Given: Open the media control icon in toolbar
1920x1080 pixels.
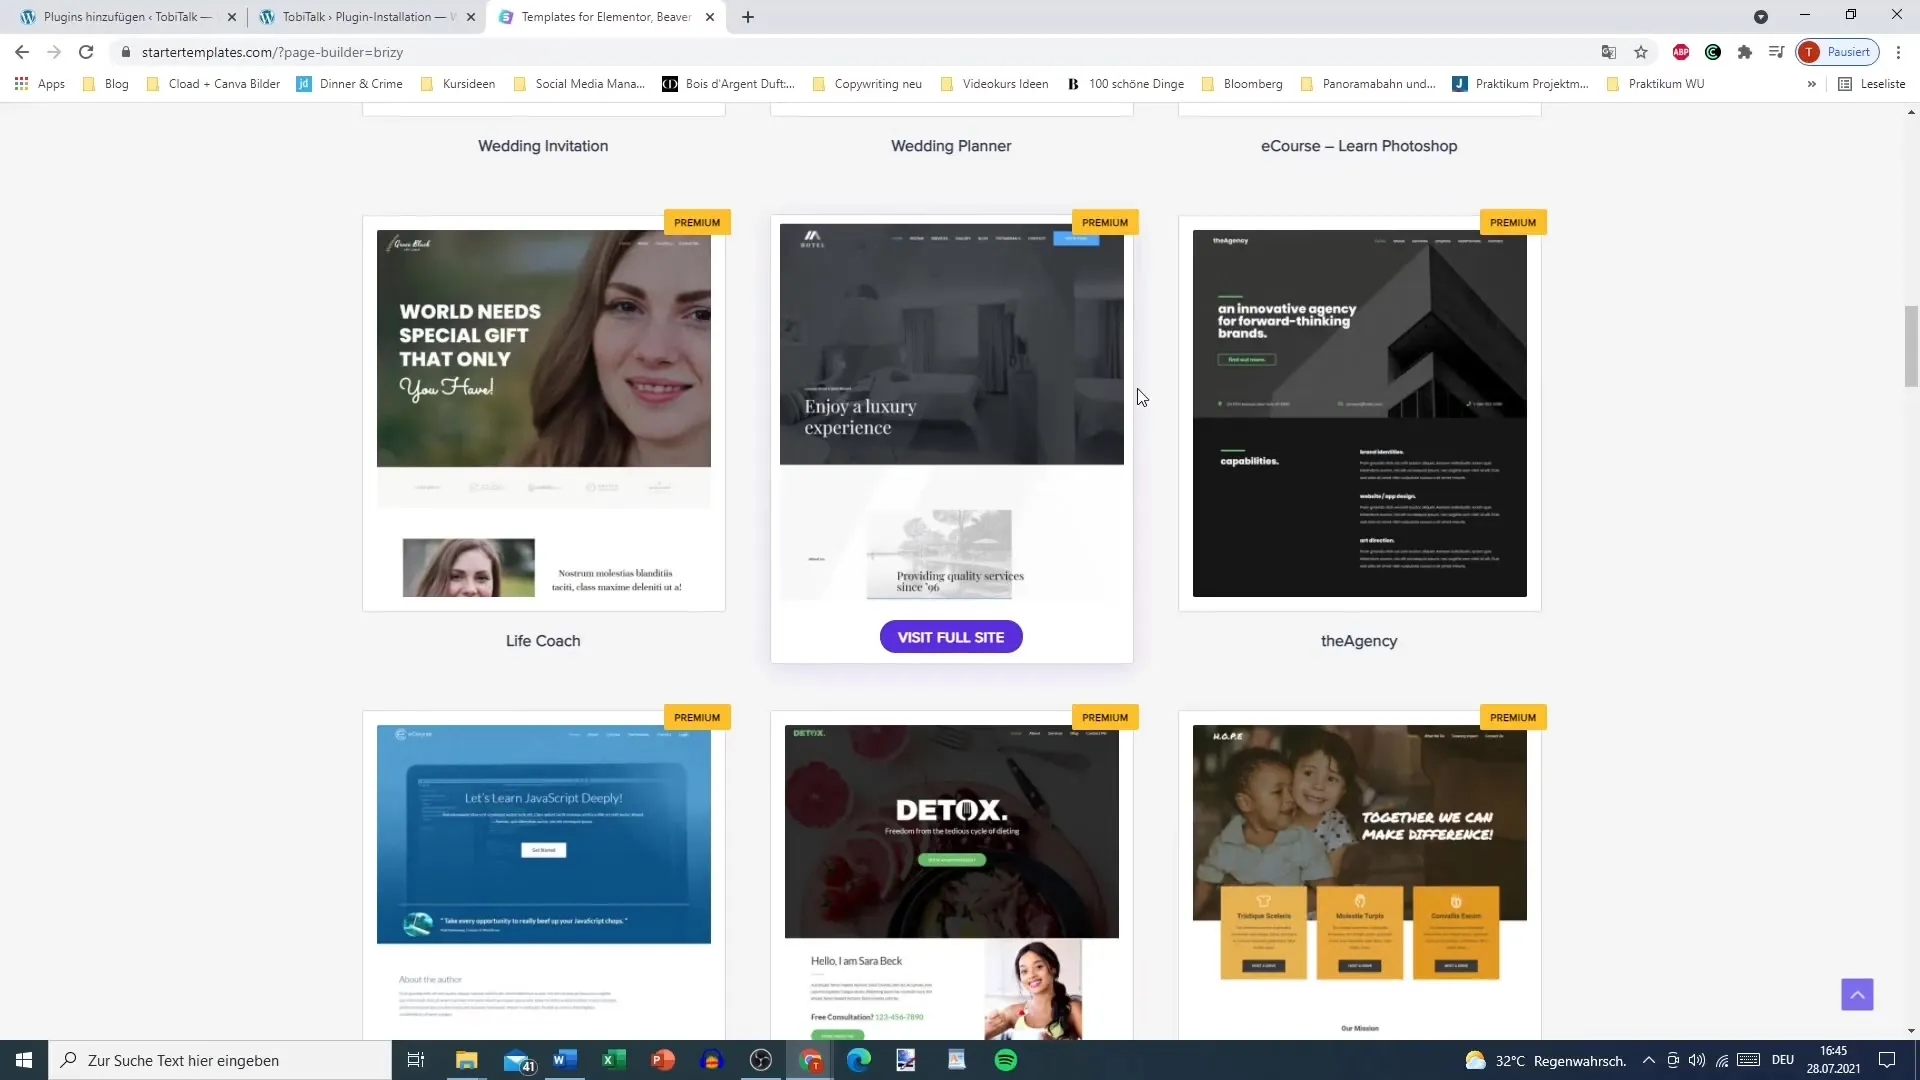Looking at the screenshot, I should point(1776,52).
